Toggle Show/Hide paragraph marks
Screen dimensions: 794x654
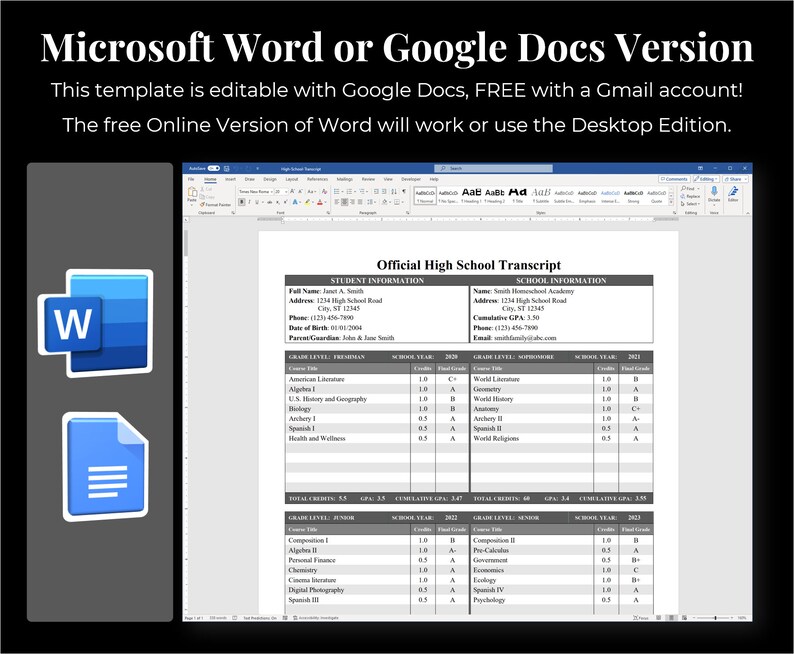point(404,191)
